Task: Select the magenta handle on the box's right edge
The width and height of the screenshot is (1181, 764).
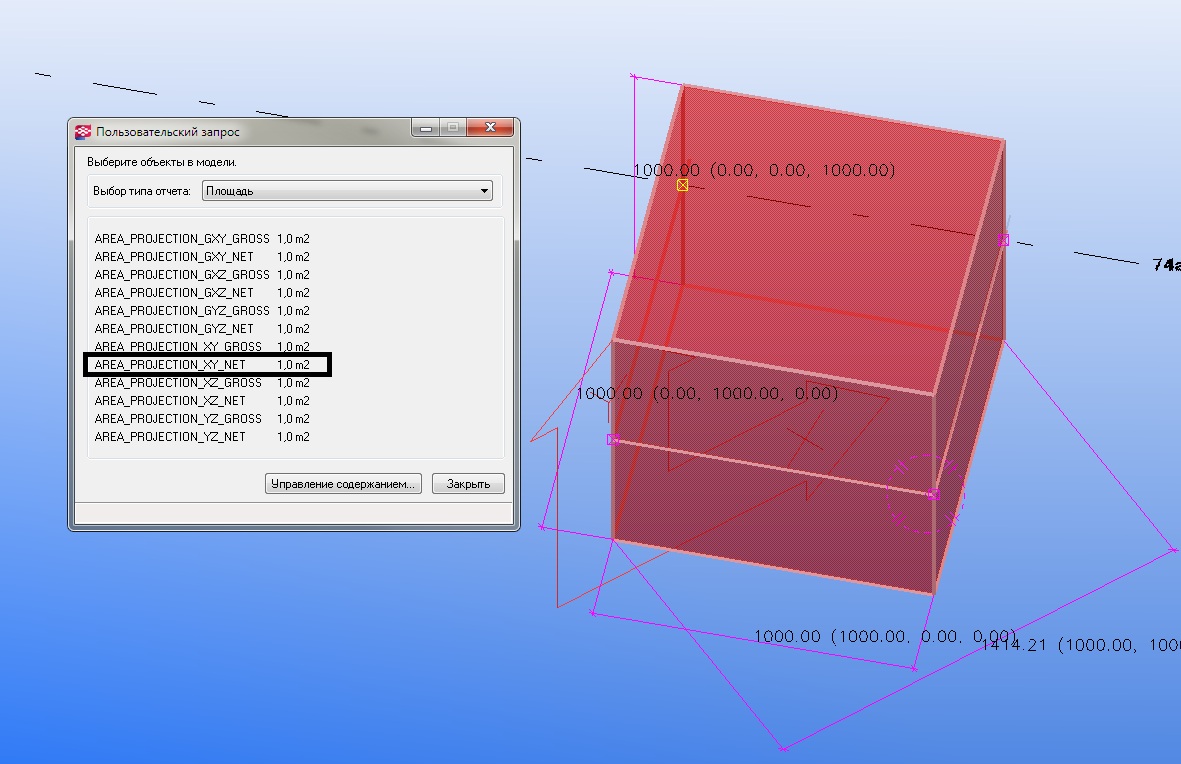Action: tap(1003, 240)
